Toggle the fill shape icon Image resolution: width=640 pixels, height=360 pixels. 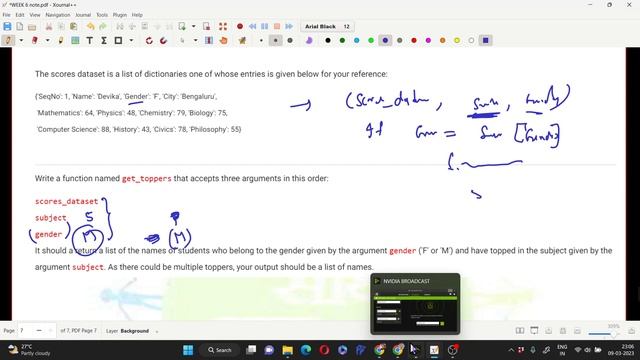(x=309, y=40)
